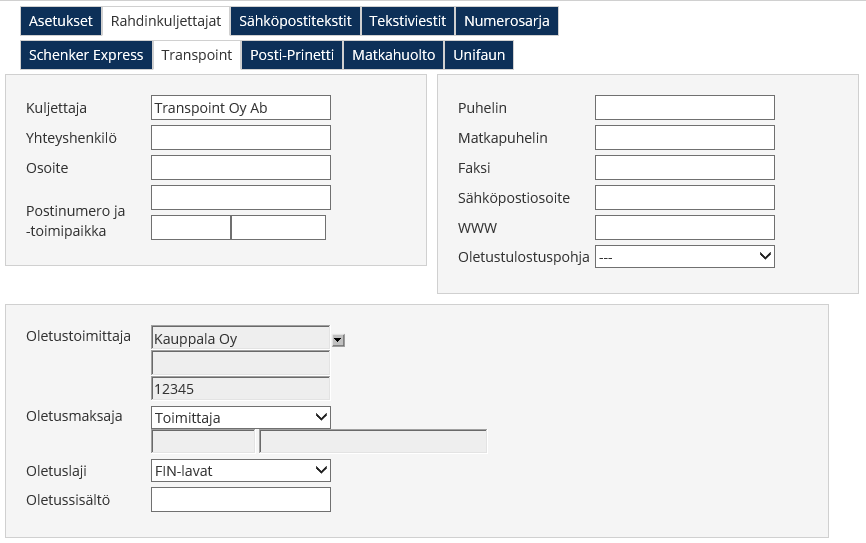Open the Tekstiviestit tab

click(x=407, y=21)
